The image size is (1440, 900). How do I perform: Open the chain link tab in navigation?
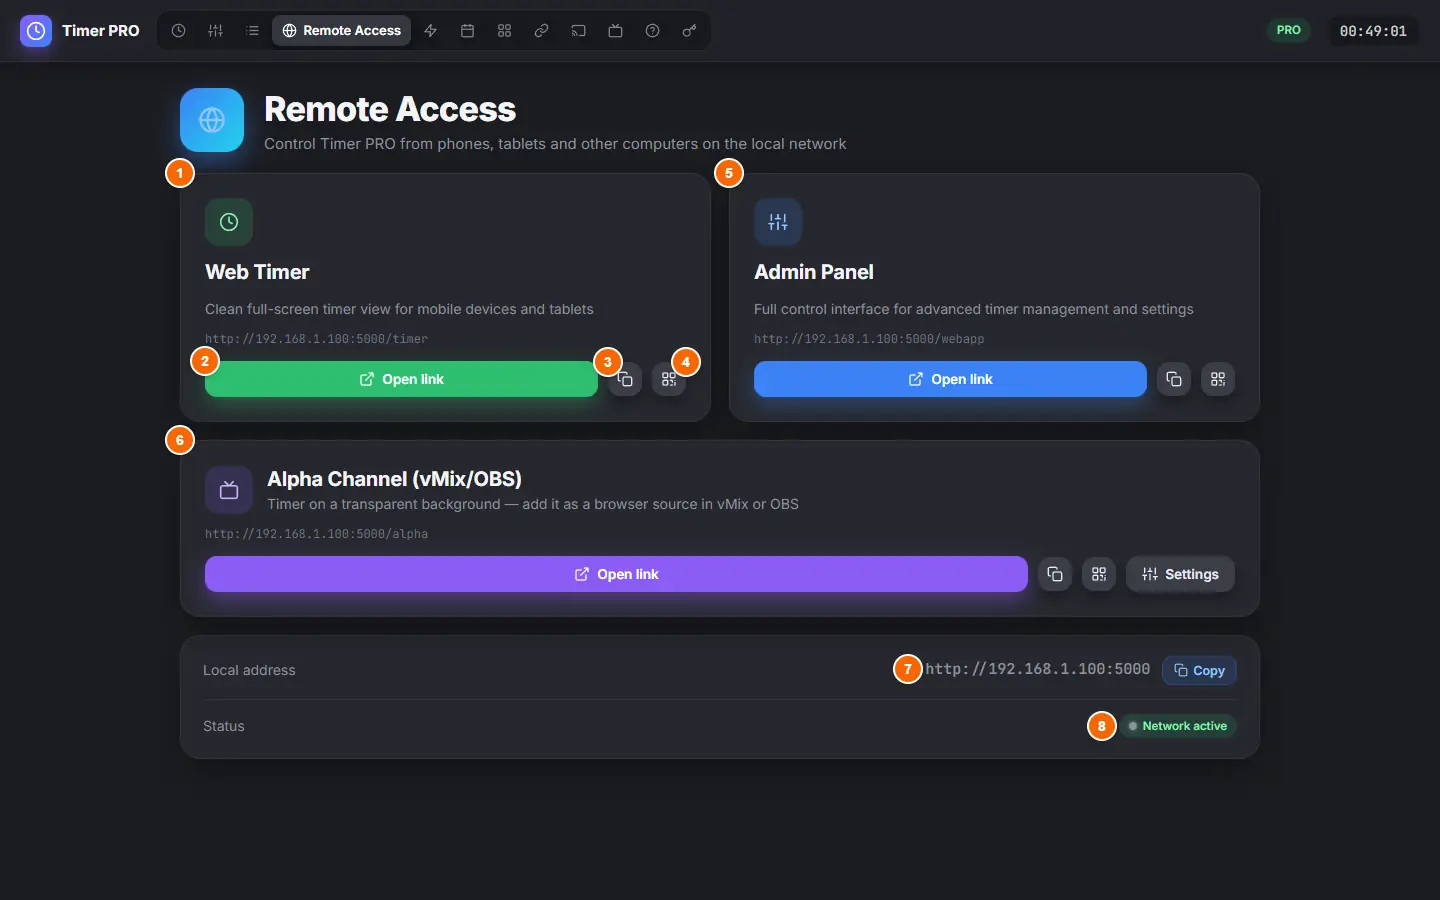click(541, 31)
